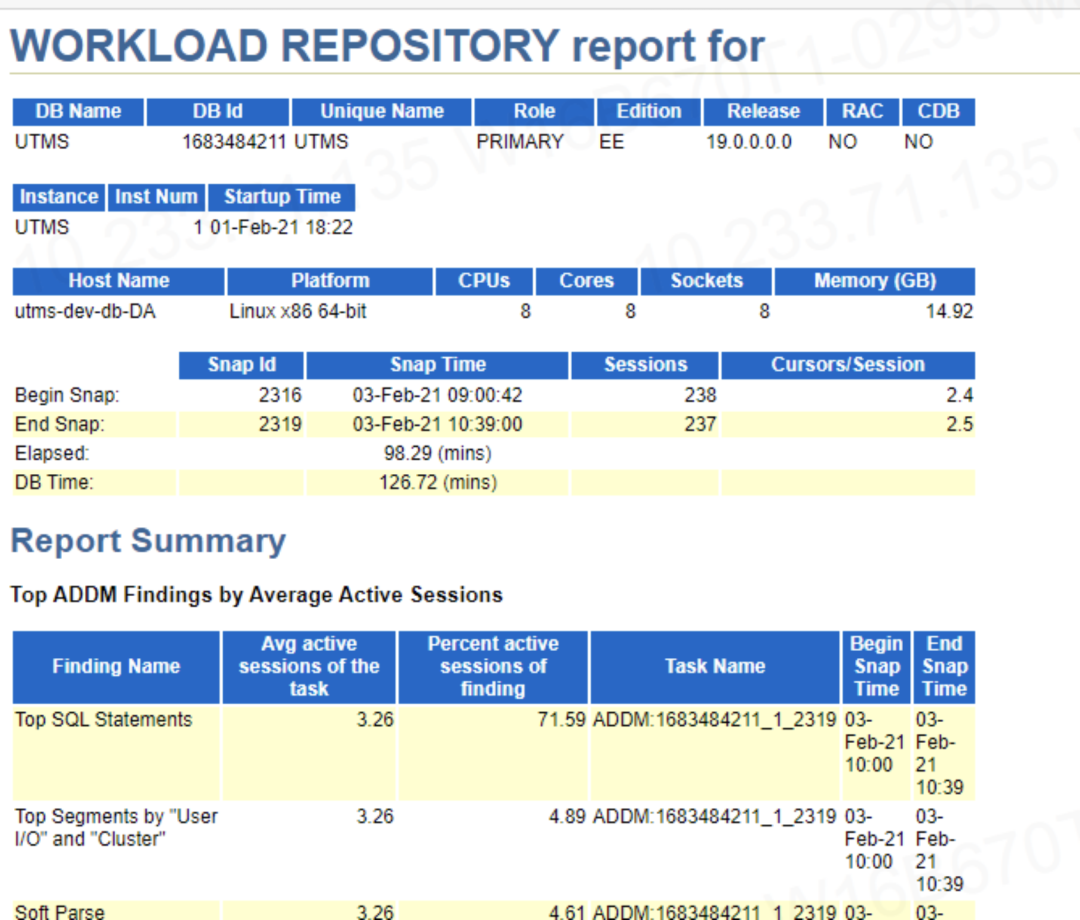Click end snap time 03-Feb-21 10:39:00

tap(437, 424)
